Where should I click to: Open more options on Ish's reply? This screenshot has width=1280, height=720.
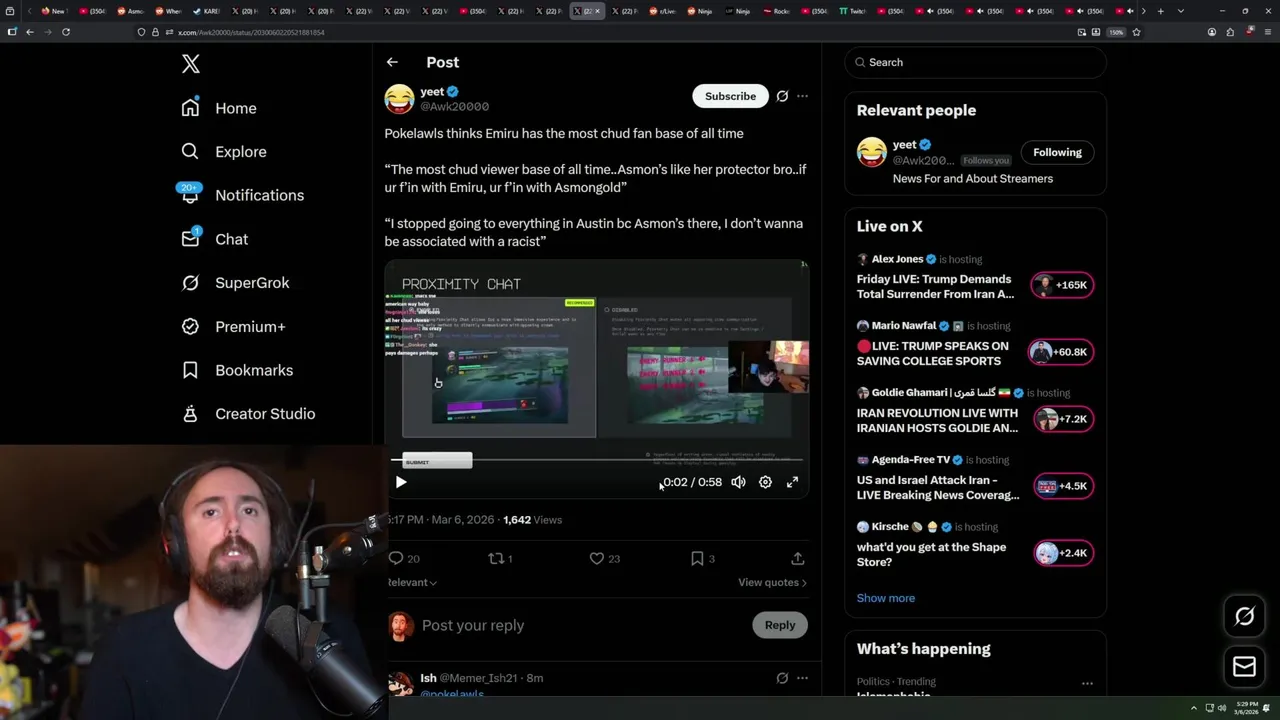tap(802, 678)
